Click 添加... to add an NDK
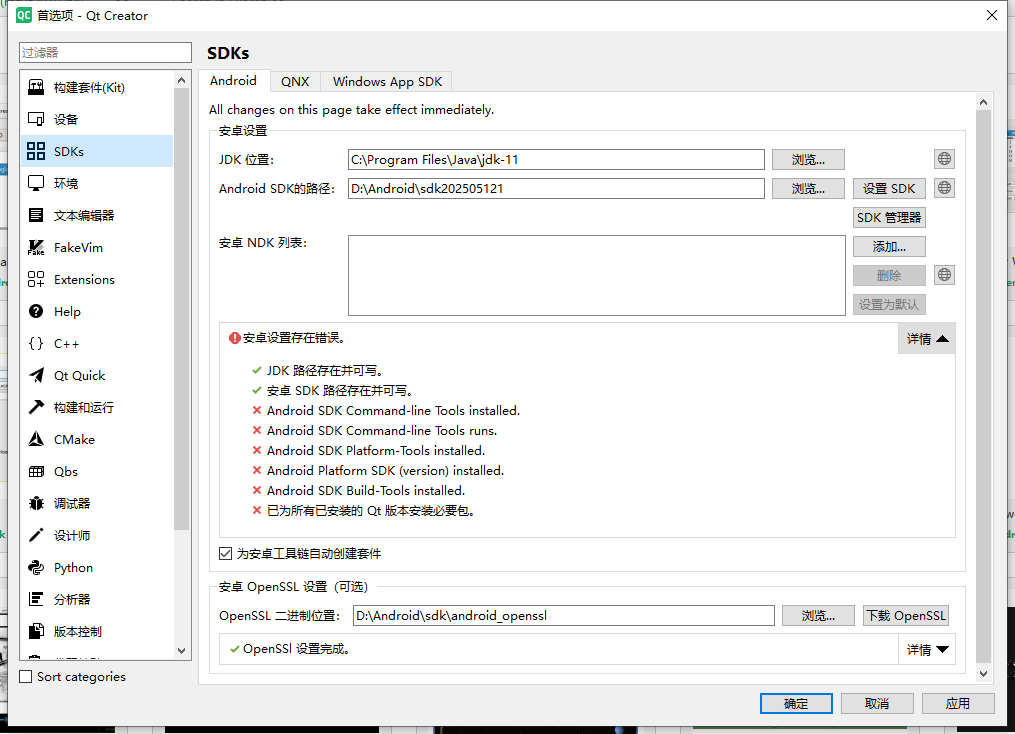Viewport: 1015px width, 734px height. [x=889, y=247]
